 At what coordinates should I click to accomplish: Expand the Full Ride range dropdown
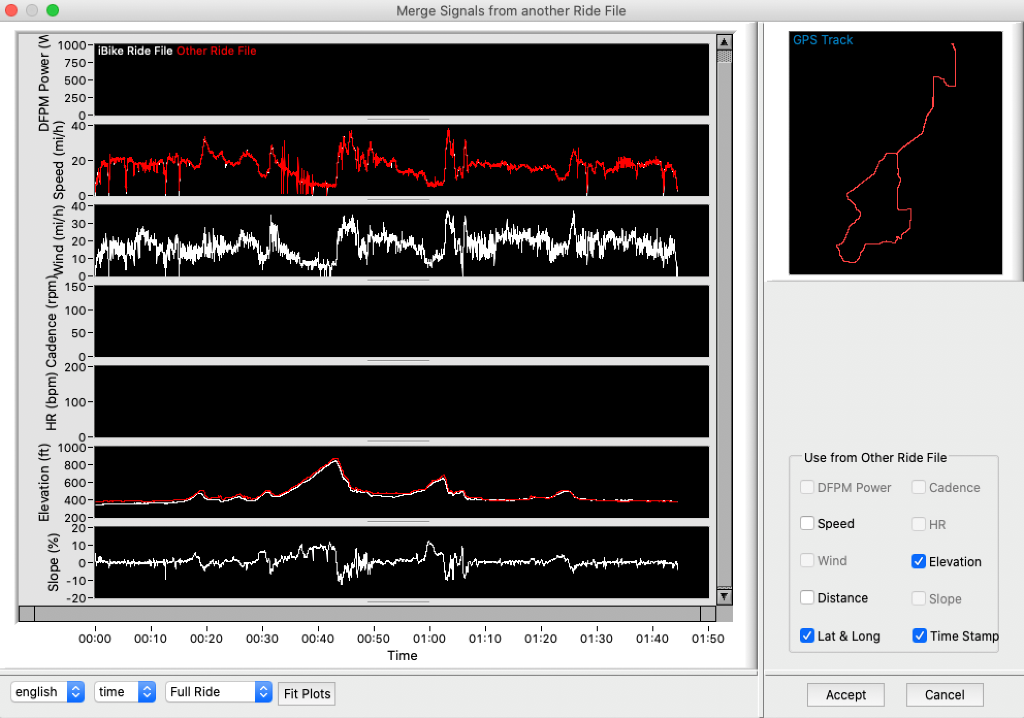[219, 692]
